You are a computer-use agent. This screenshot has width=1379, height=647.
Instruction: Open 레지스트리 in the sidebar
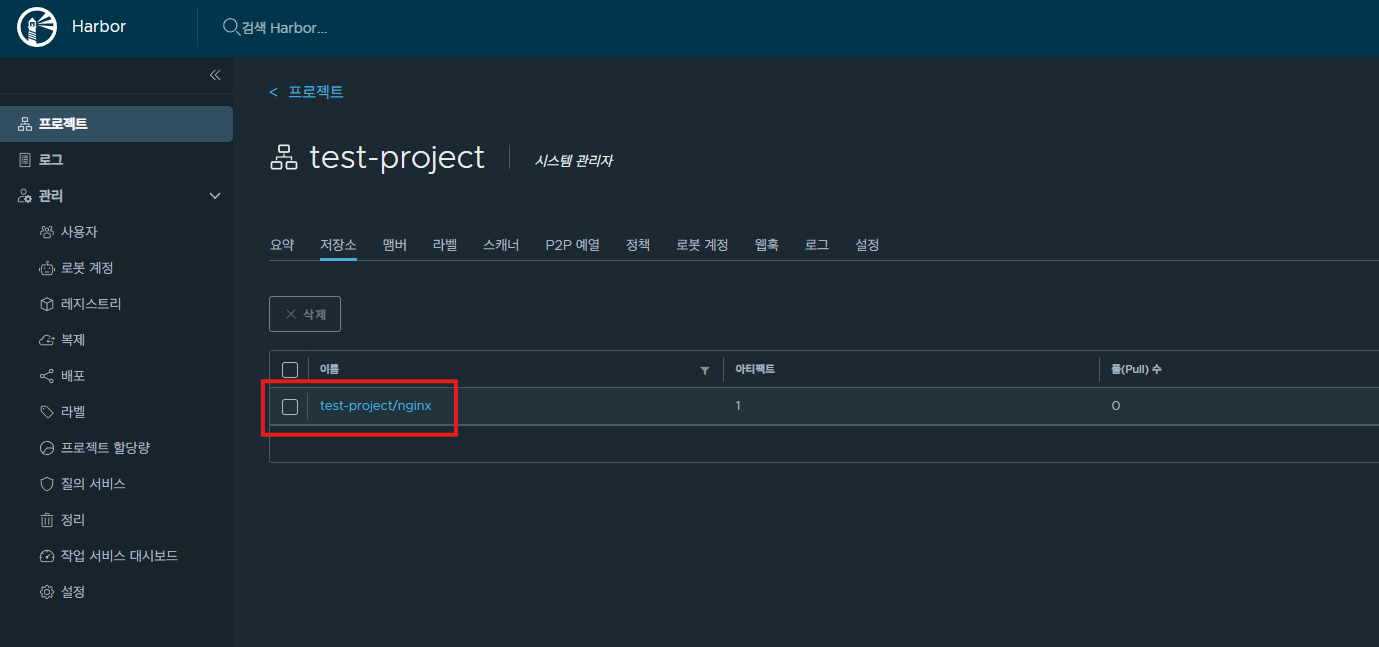click(91, 304)
